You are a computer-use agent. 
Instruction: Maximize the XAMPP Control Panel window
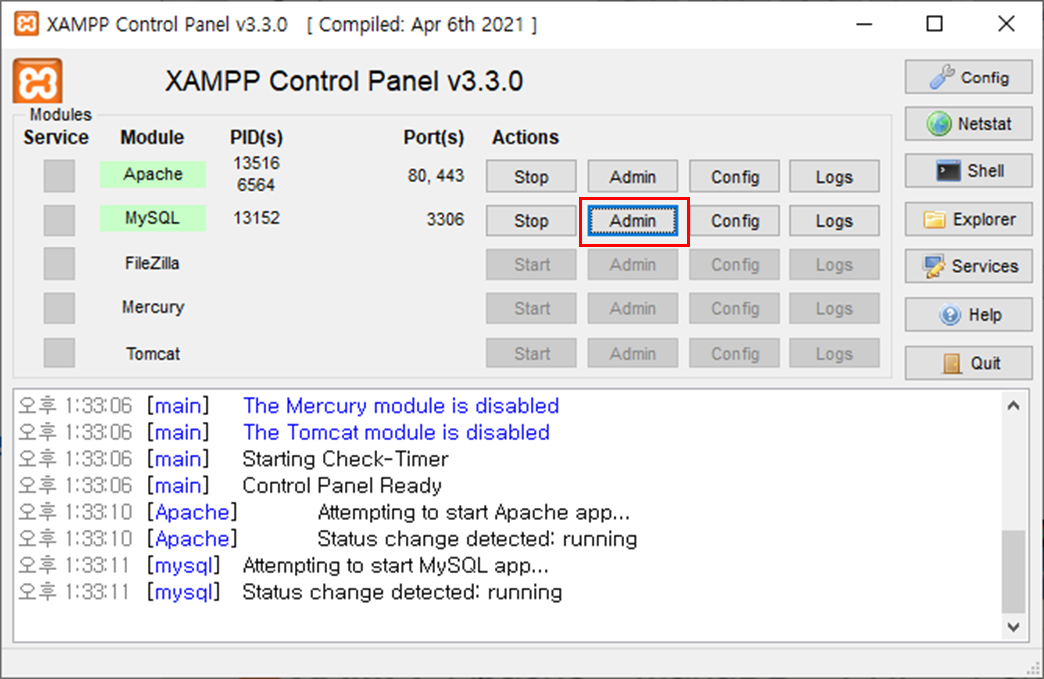(x=935, y=24)
